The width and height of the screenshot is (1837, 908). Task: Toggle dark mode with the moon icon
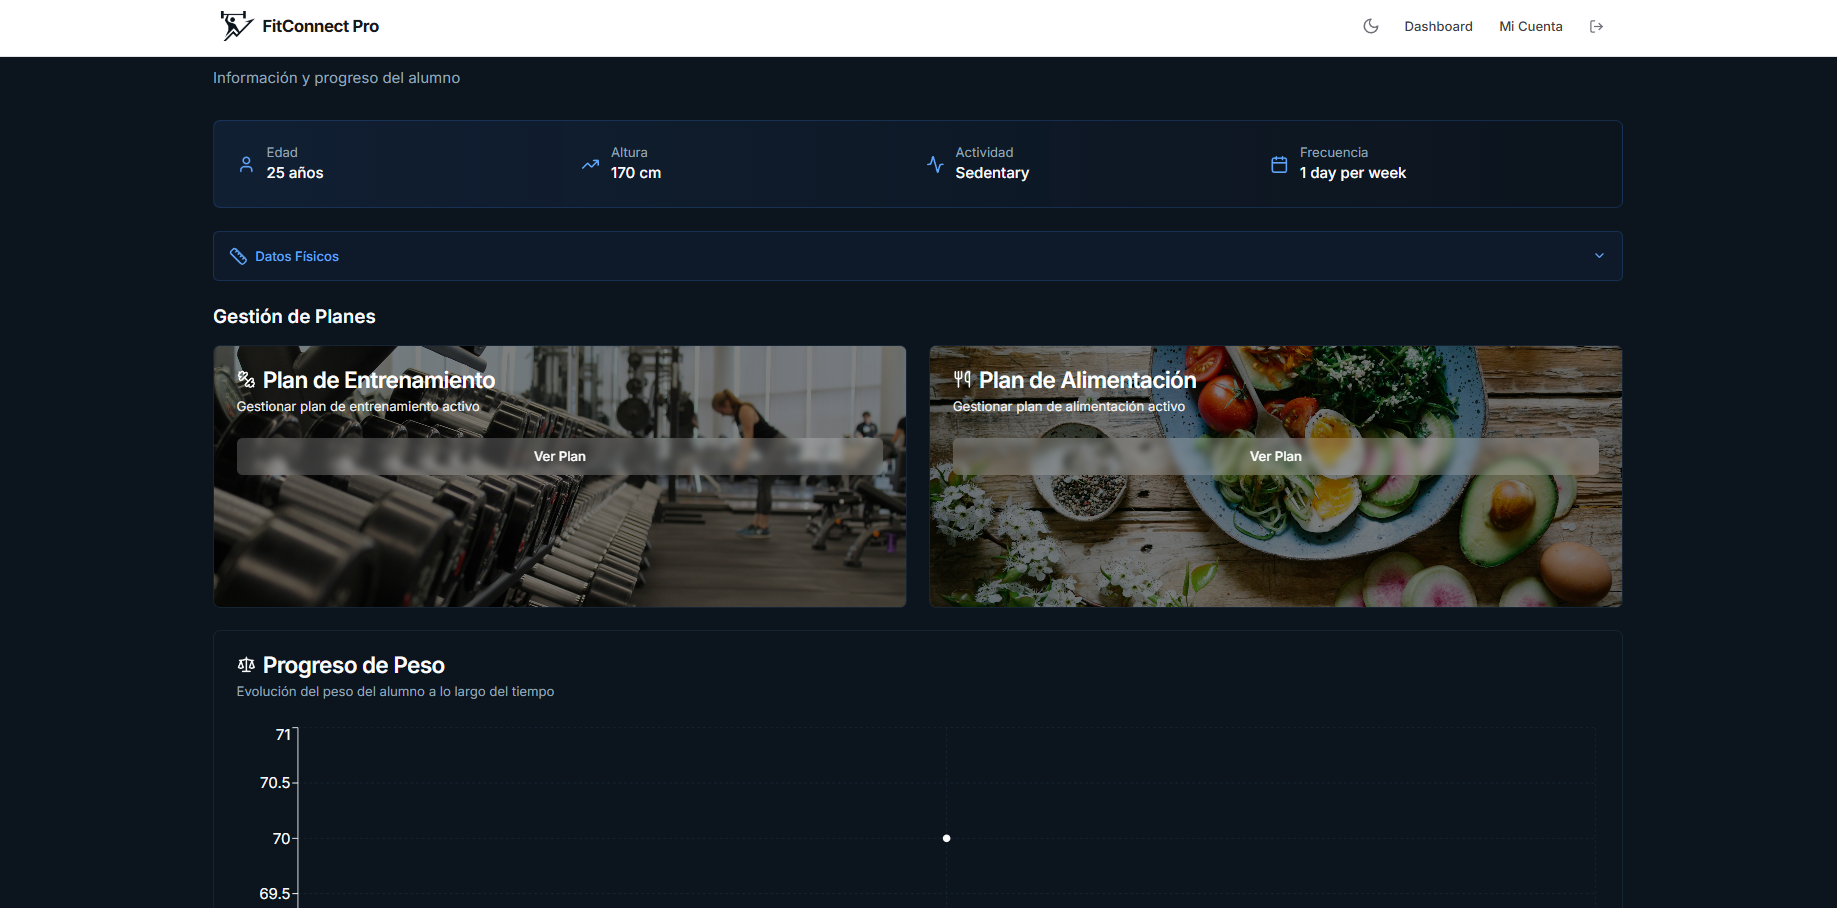pyautogui.click(x=1371, y=26)
